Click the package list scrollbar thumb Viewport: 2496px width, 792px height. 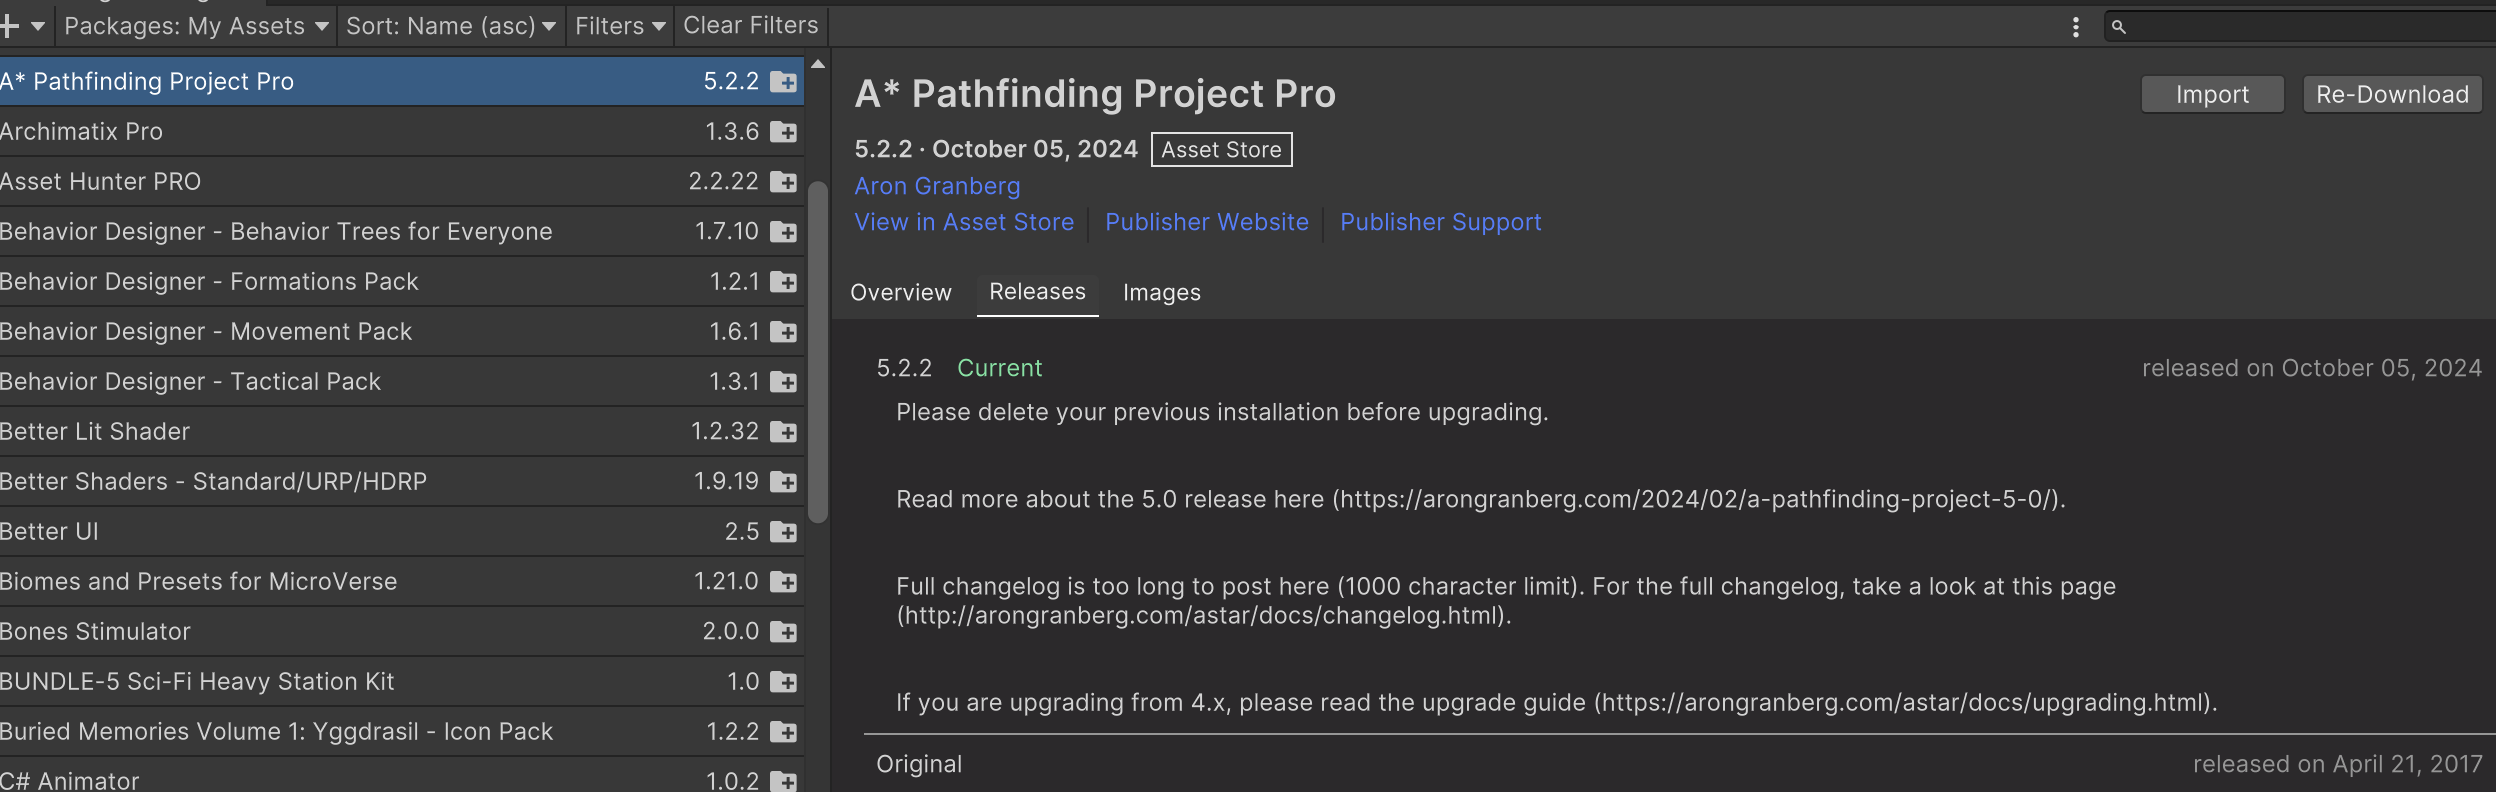pos(818,352)
